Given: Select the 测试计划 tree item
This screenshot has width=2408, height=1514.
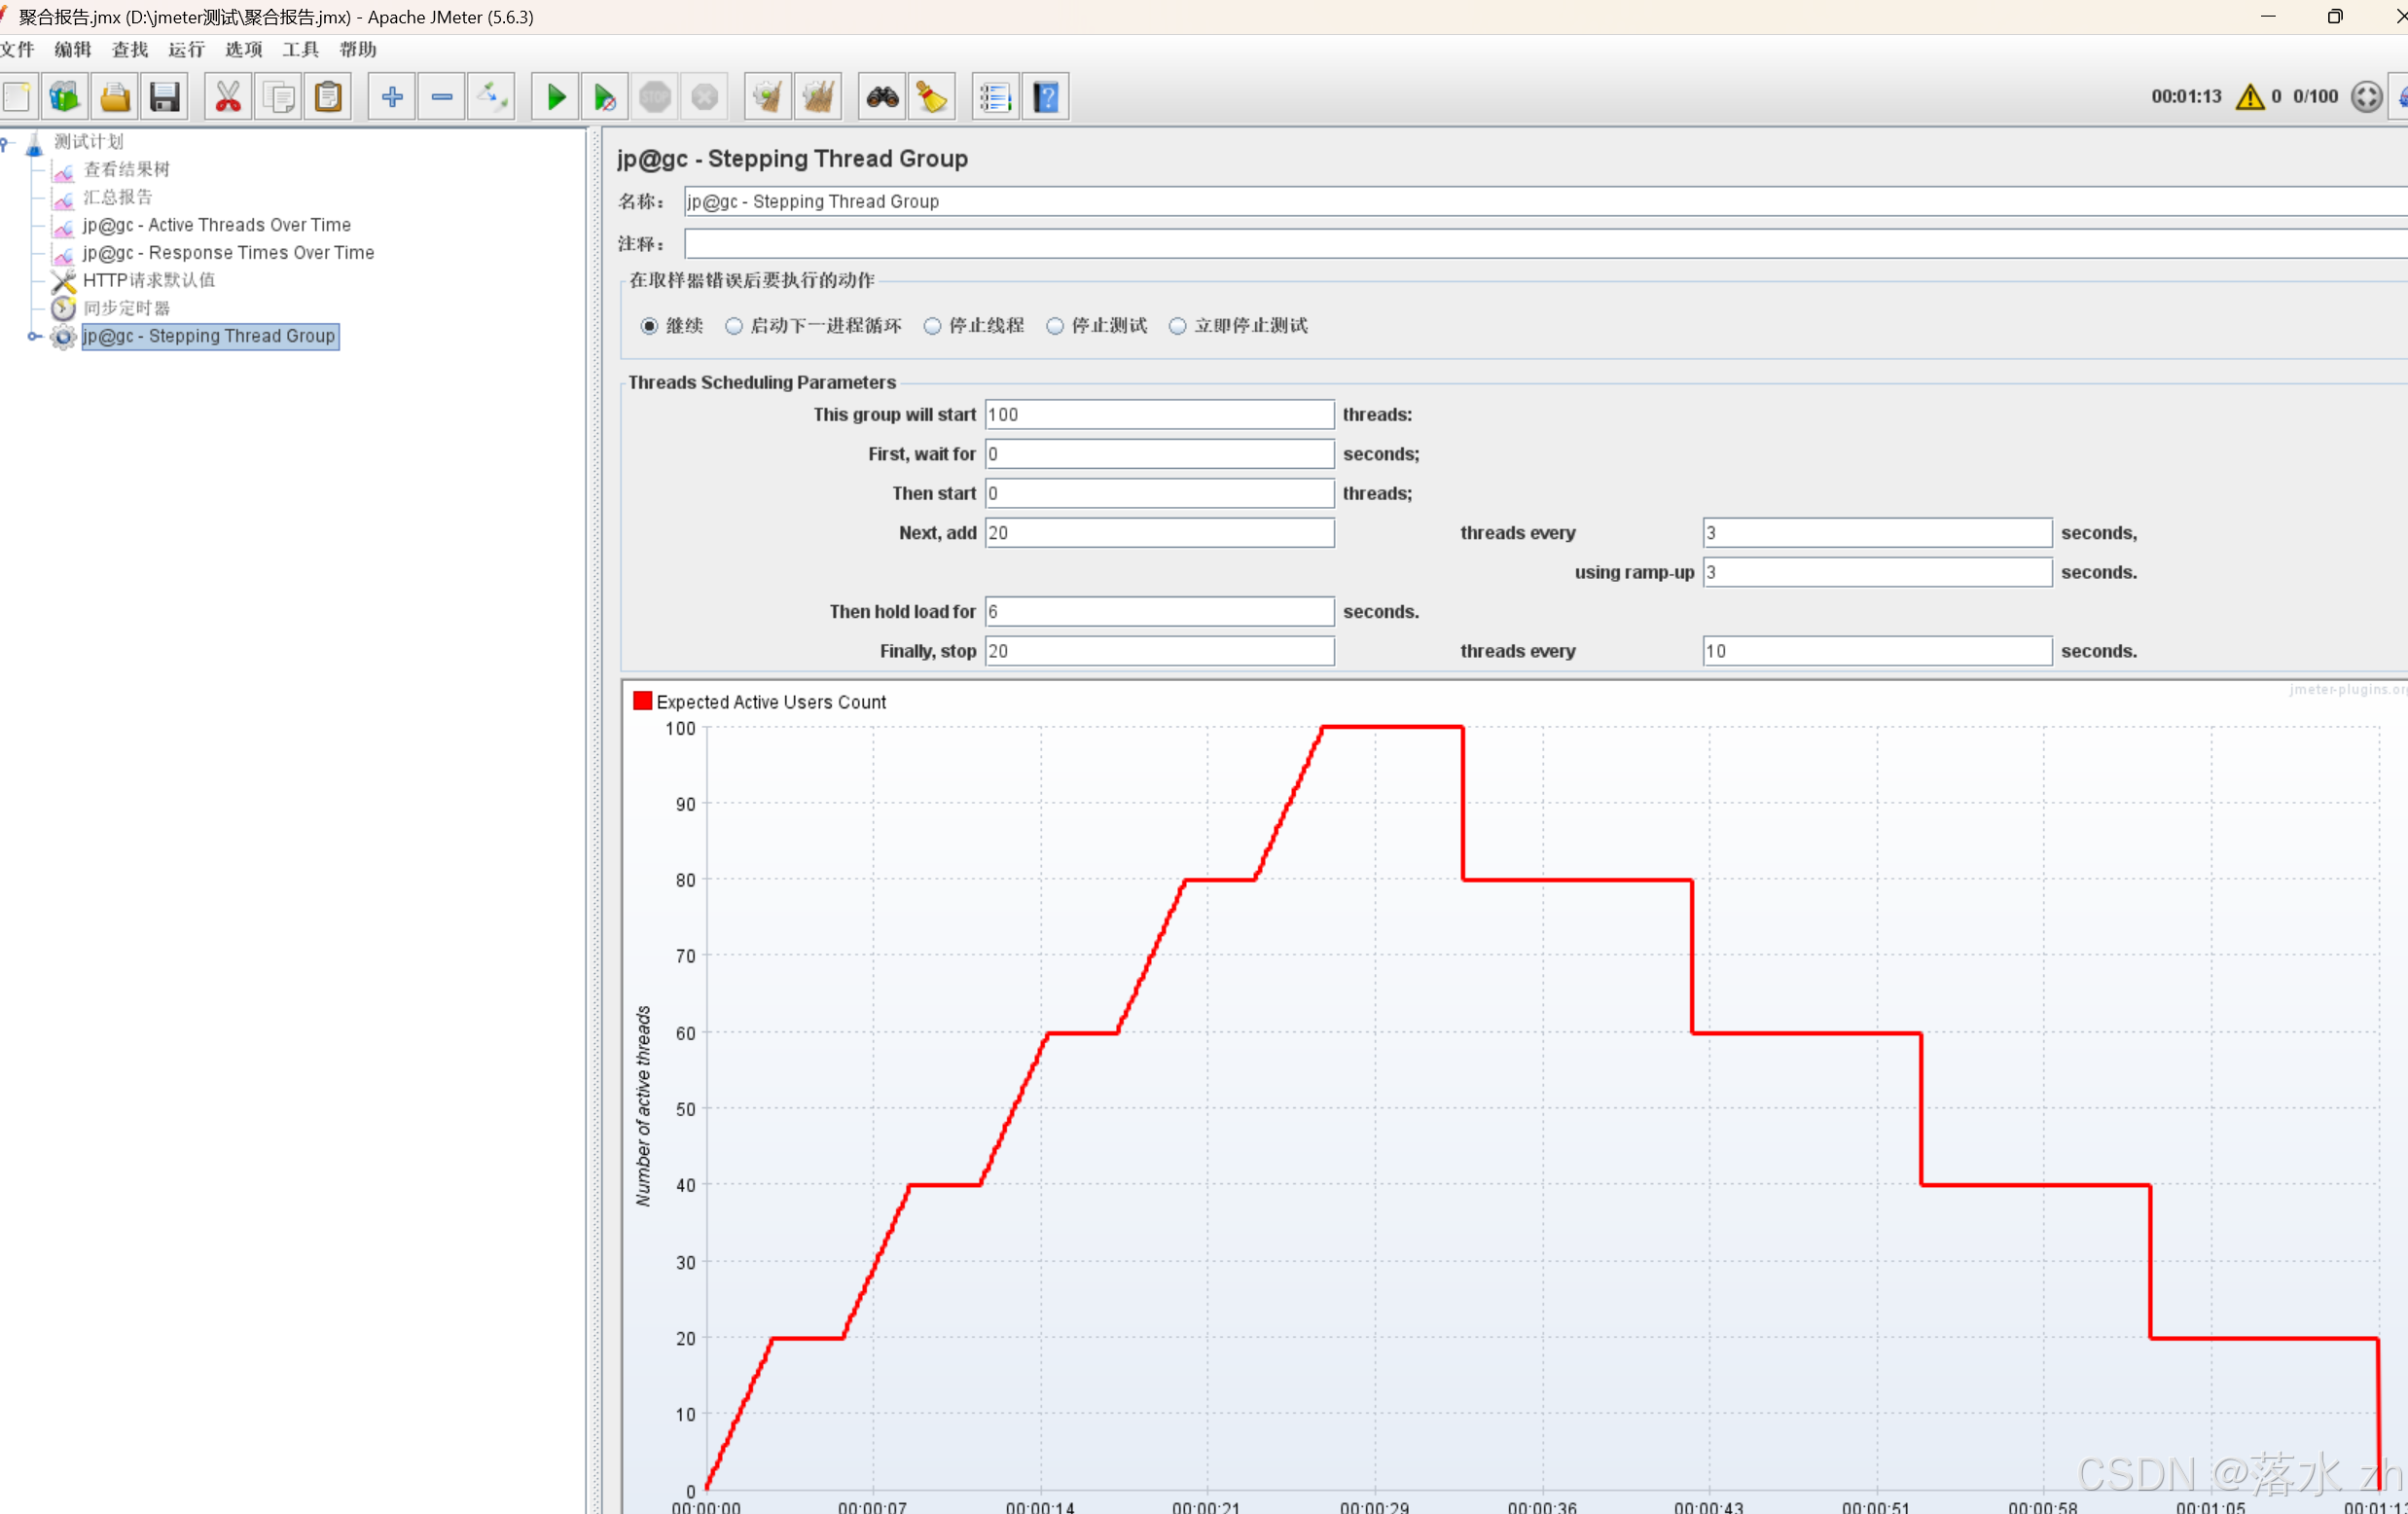Looking at the screenshot, I should (x=89, y=141).
